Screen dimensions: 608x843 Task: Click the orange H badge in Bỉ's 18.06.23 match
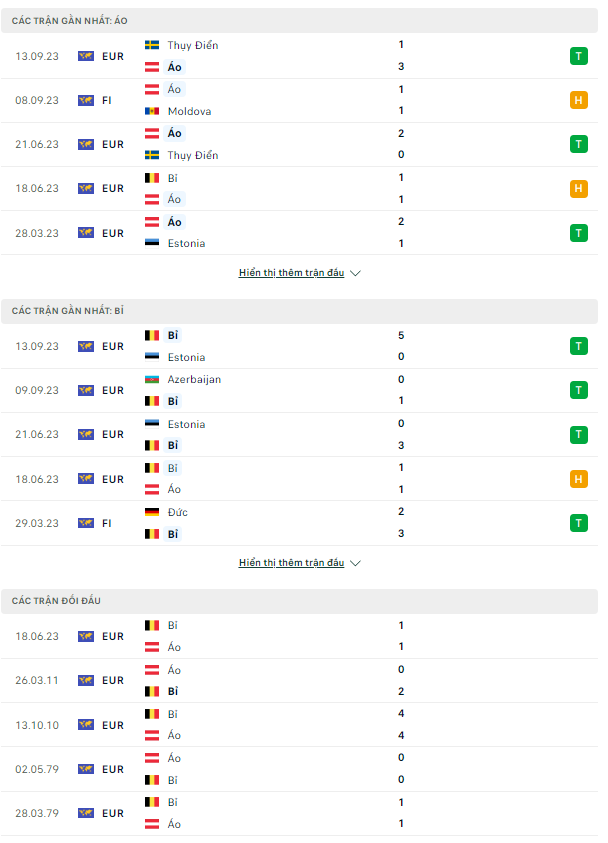pyautogui.click(x=578, y=479)
